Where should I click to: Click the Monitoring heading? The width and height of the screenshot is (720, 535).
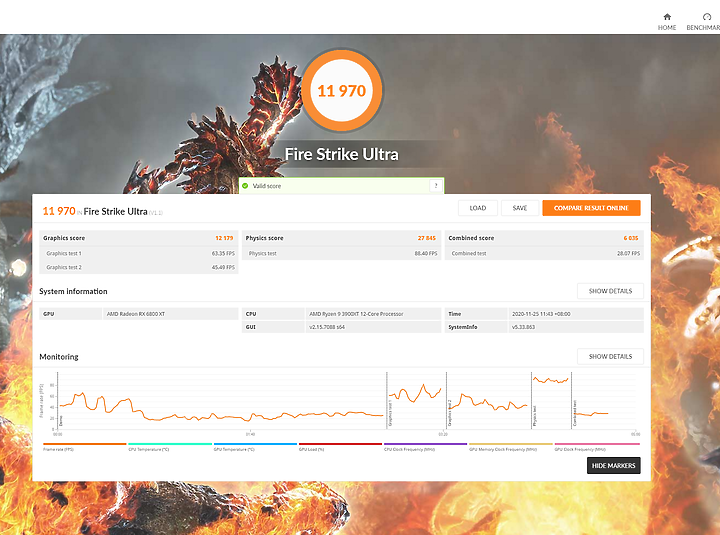coord(59,357)
